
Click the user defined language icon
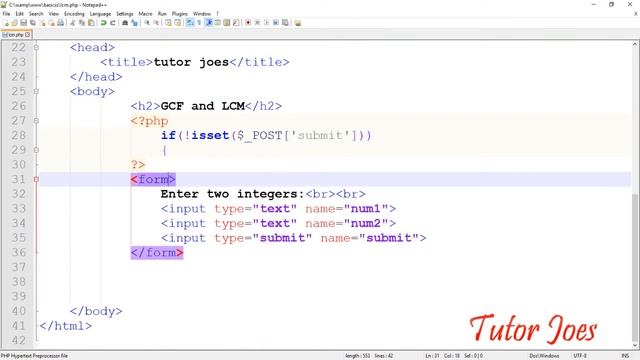pos(218,23)
